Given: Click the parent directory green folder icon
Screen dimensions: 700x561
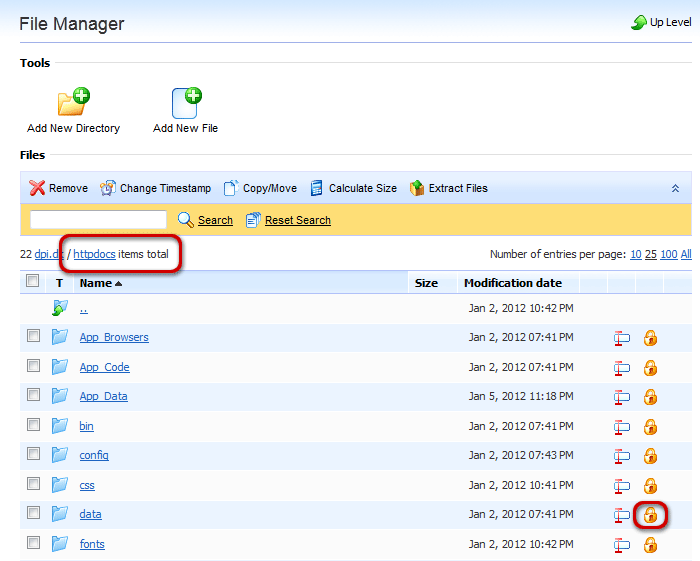Looking at the screenshot, I should 59,308.
